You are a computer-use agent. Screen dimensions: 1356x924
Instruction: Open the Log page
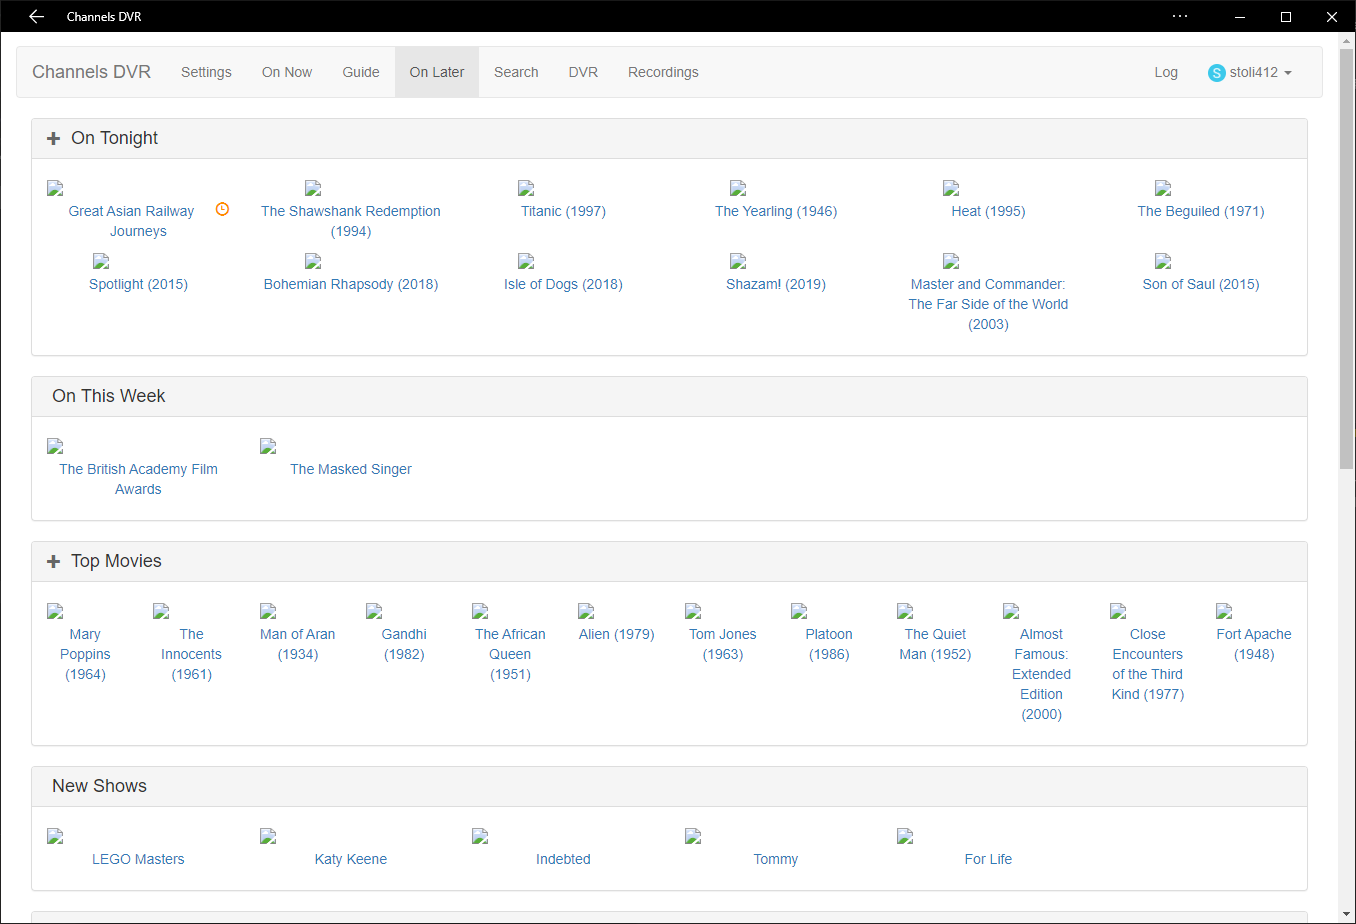pos(1166,72)
